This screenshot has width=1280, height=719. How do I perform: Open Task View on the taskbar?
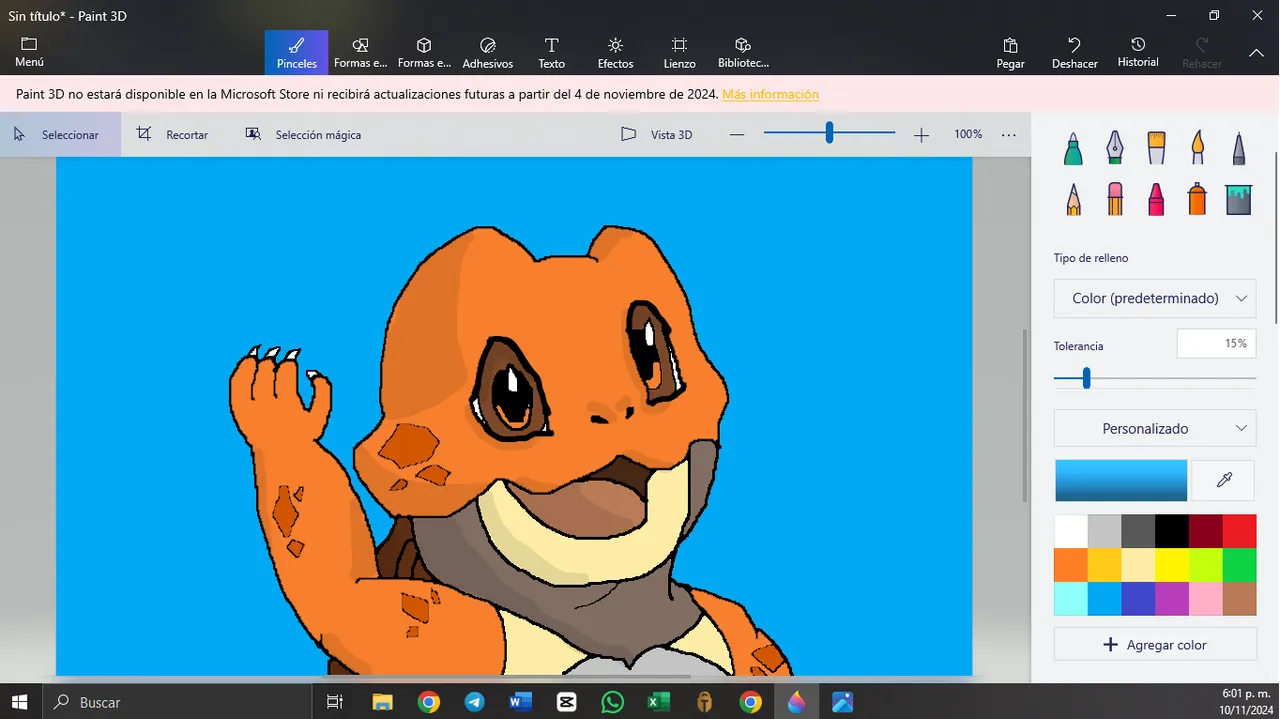[x=335, y=702]
